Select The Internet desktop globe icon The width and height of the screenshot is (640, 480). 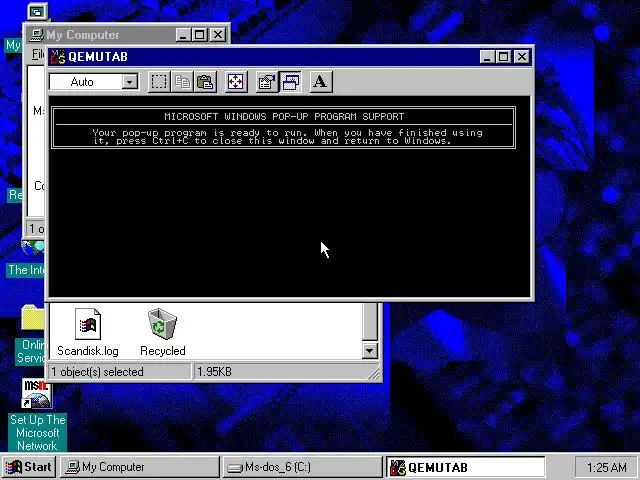point(33,248)
